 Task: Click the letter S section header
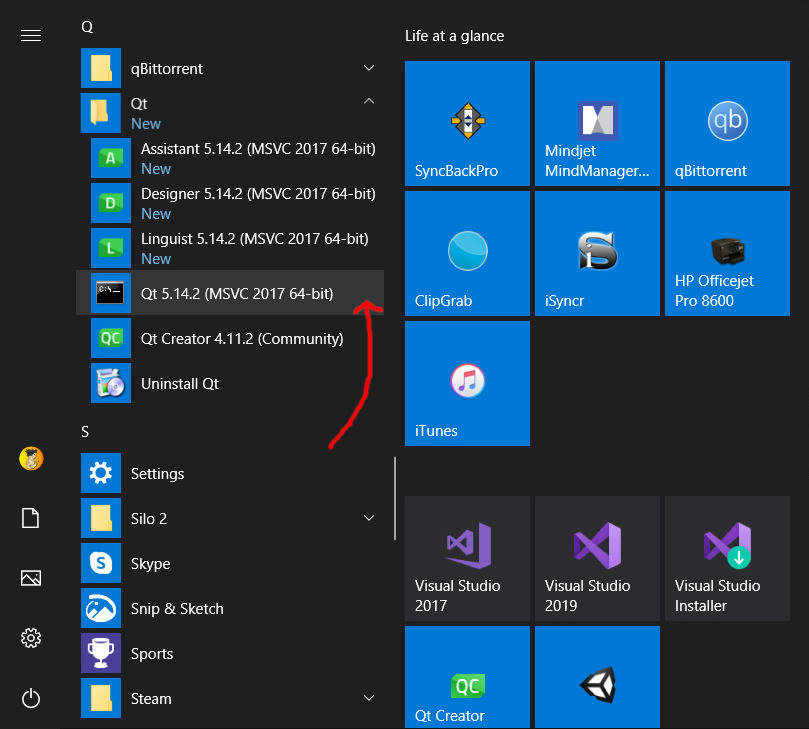tap(86, 431)
